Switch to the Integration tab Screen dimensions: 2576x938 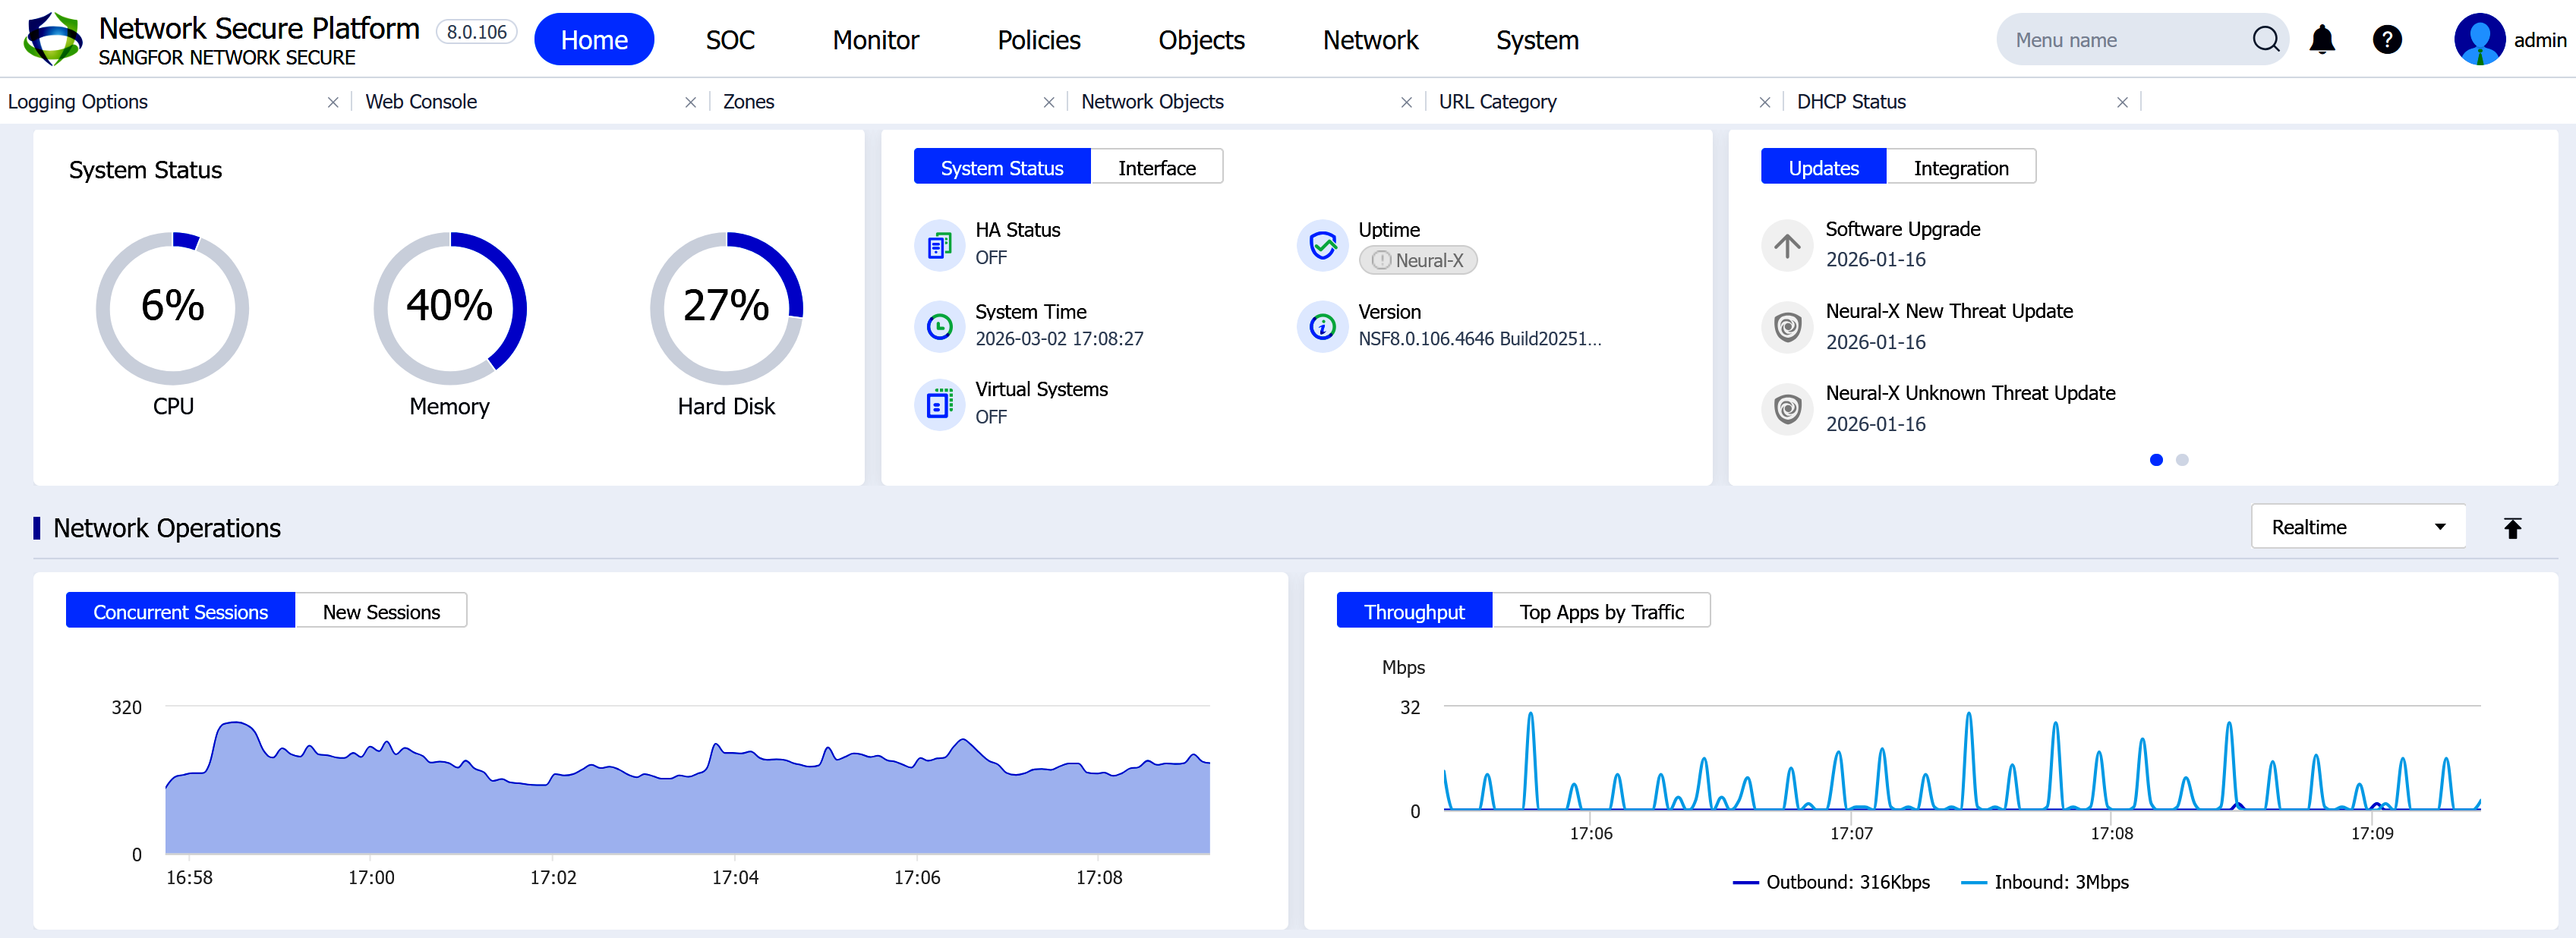tap(1960, 167)
